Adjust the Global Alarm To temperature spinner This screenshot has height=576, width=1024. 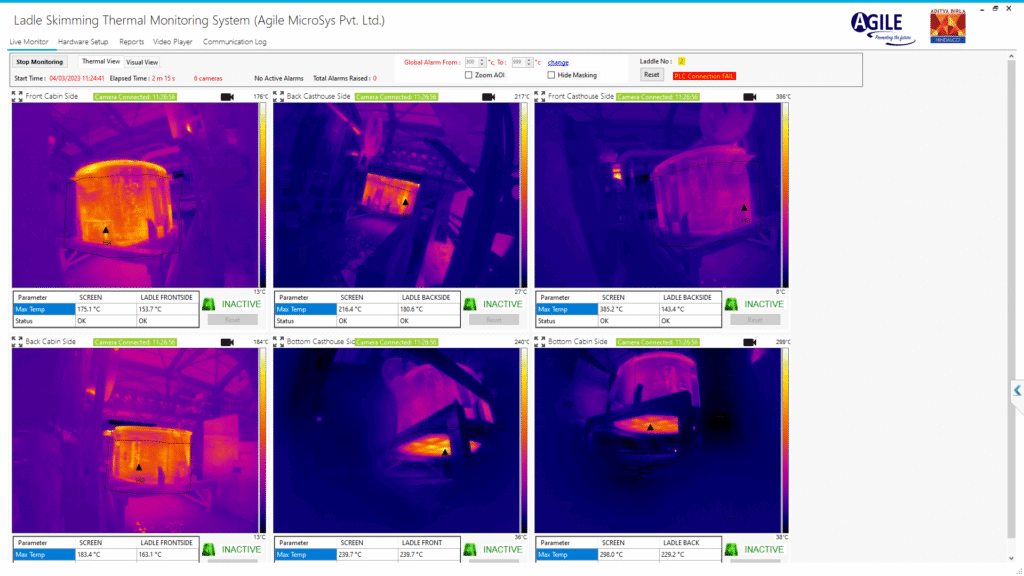[528, 62]
